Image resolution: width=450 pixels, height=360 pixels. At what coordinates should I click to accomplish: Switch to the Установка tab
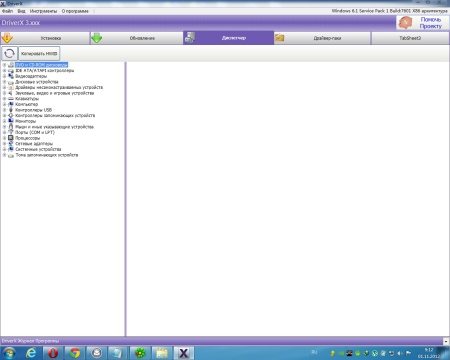45,38
